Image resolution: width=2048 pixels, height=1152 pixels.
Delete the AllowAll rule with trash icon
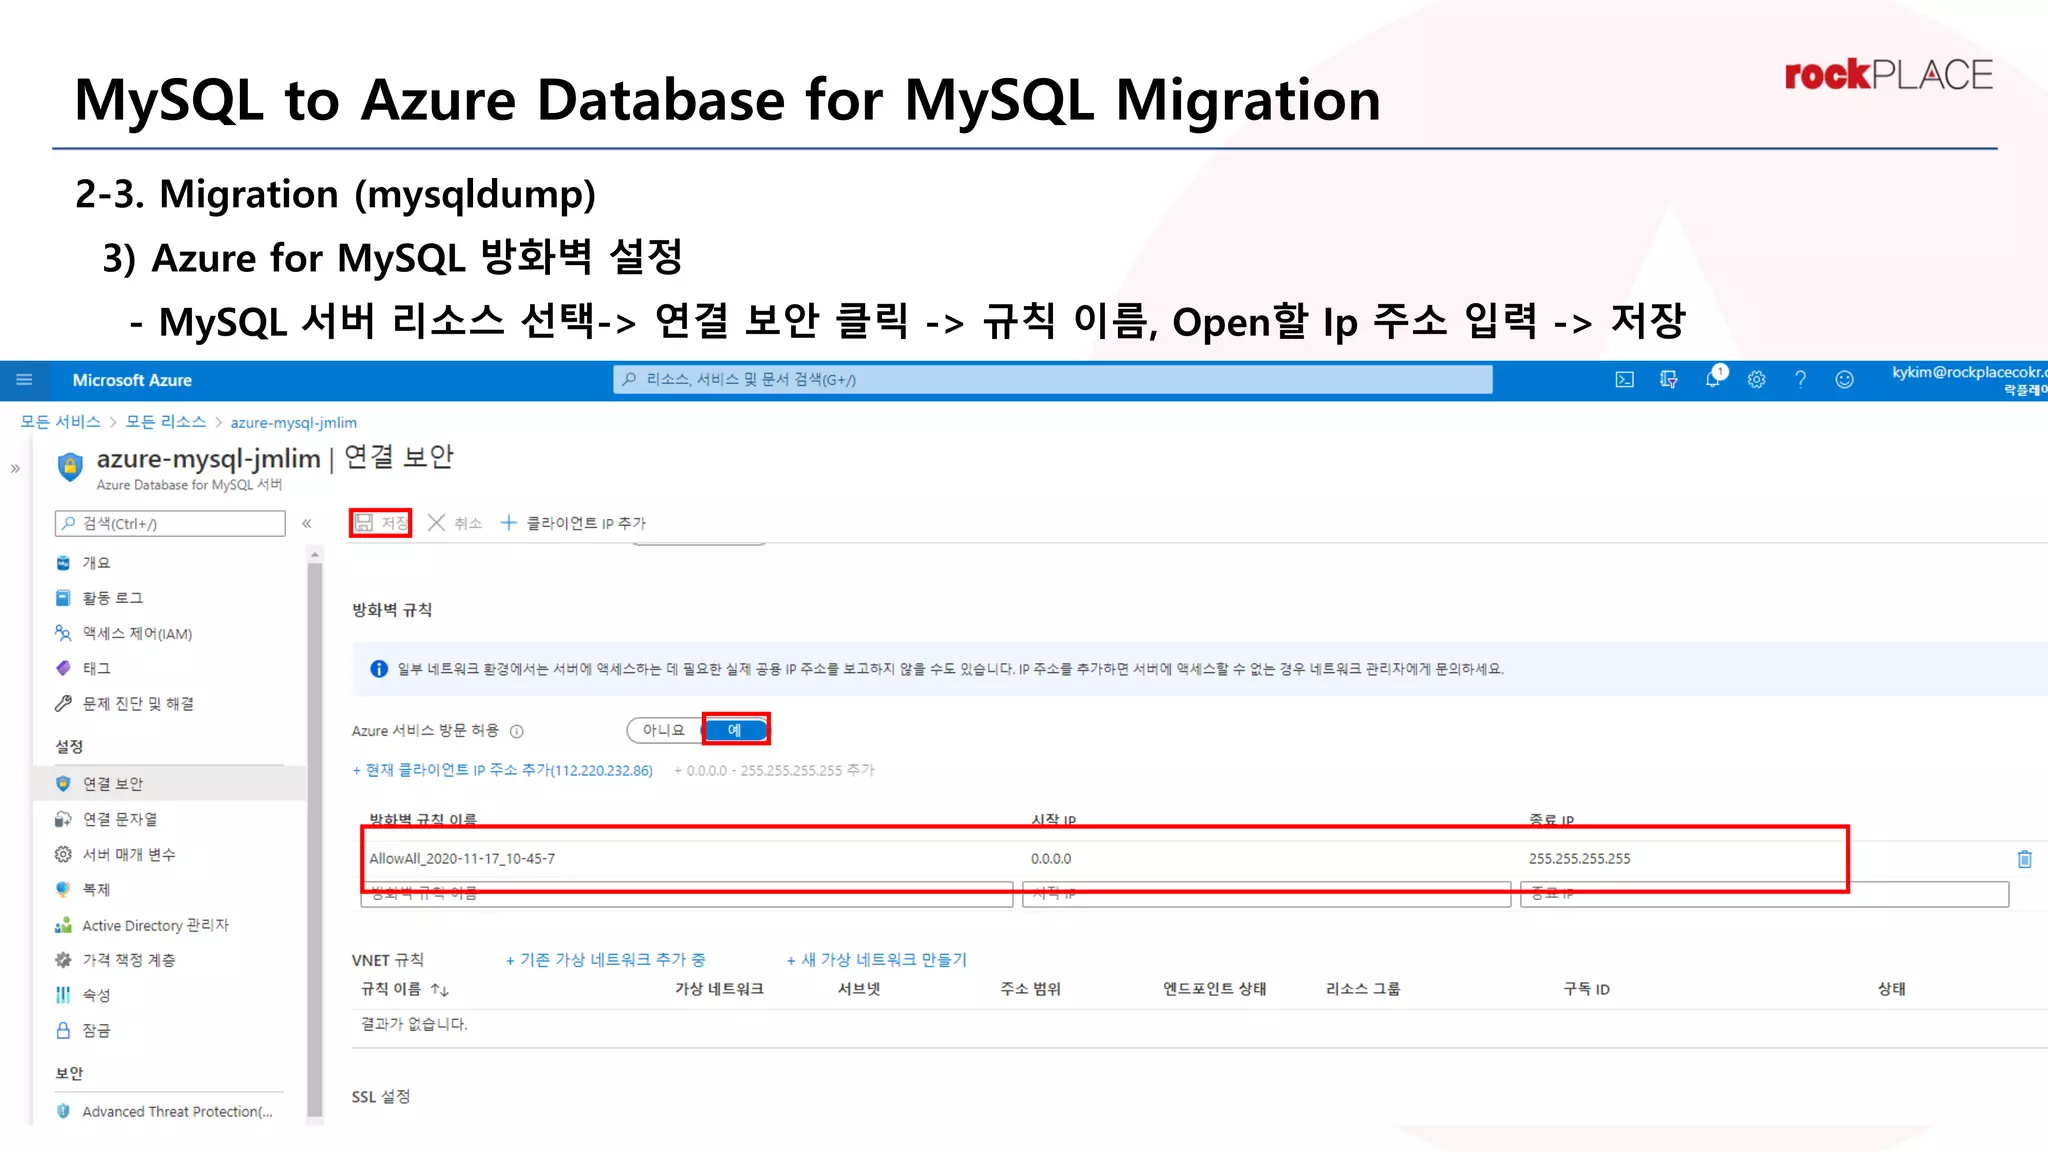click(2024, 859)
